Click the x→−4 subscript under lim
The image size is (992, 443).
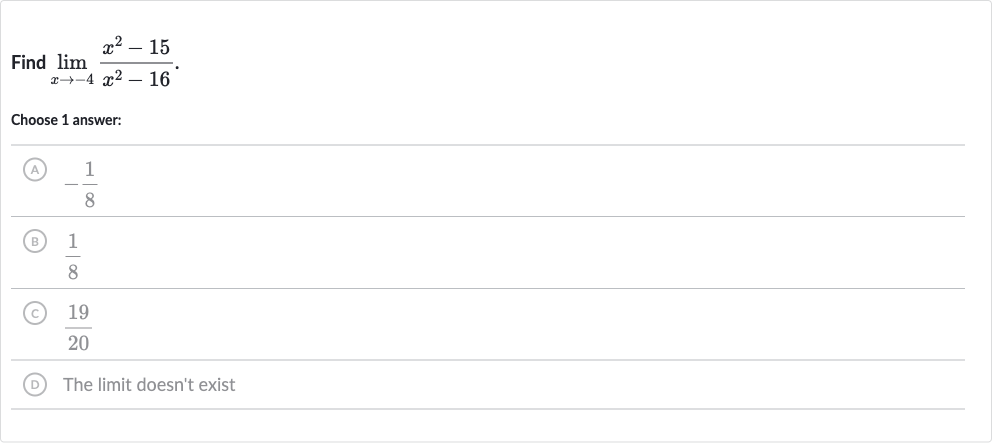click(72, 80)
